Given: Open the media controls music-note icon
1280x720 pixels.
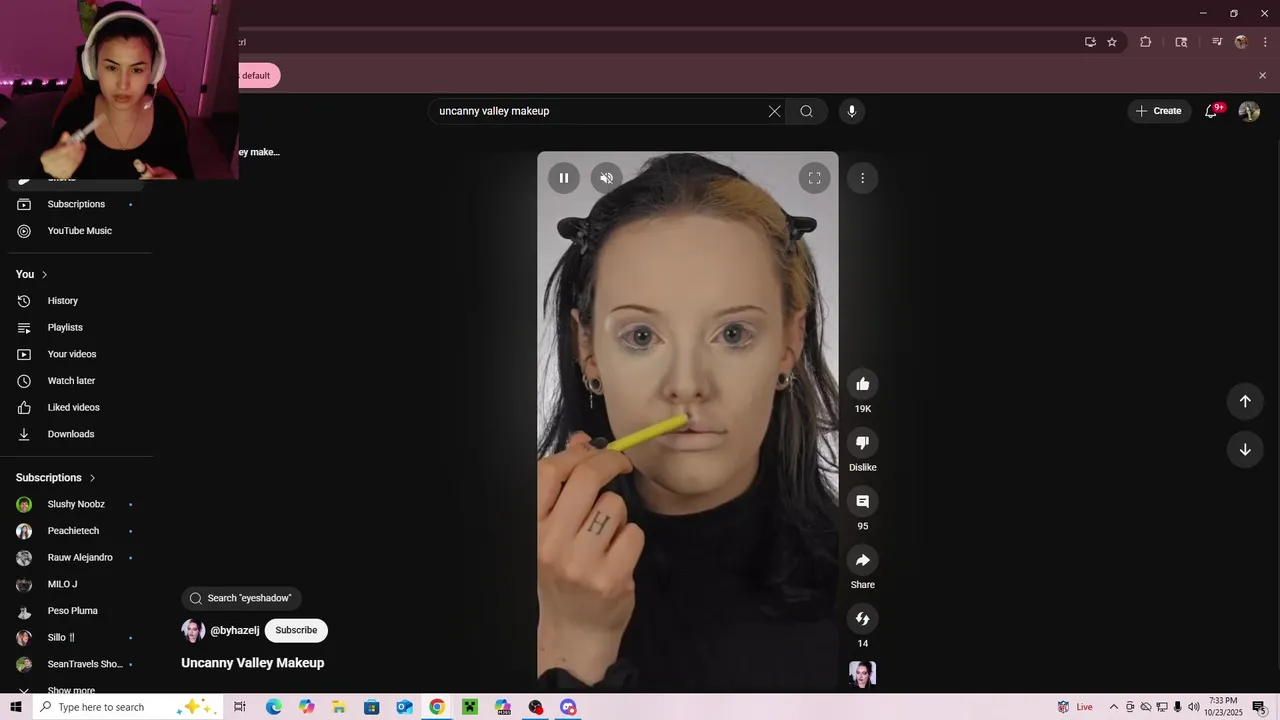Looking at the screenshot, I should tap(1217, 42).
